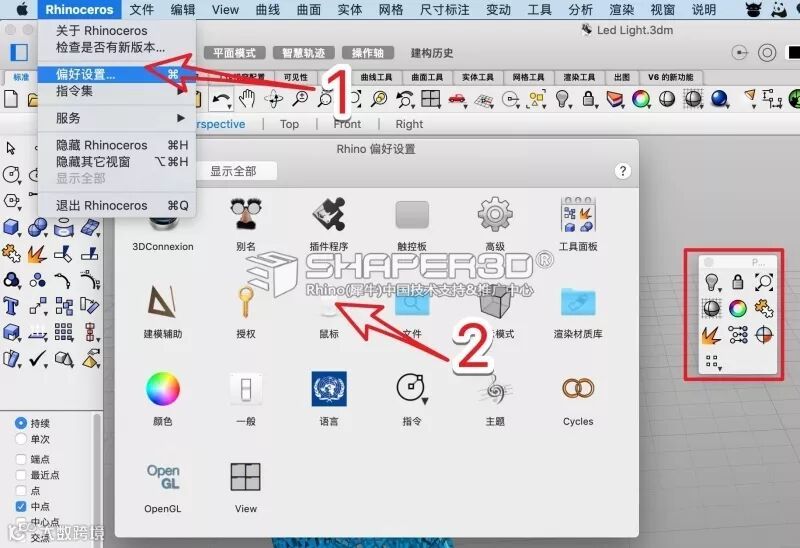The height and width of the screenshot is (548, 800).
Task: Switch to the Top viewport tab
Action: pos(289,124)
